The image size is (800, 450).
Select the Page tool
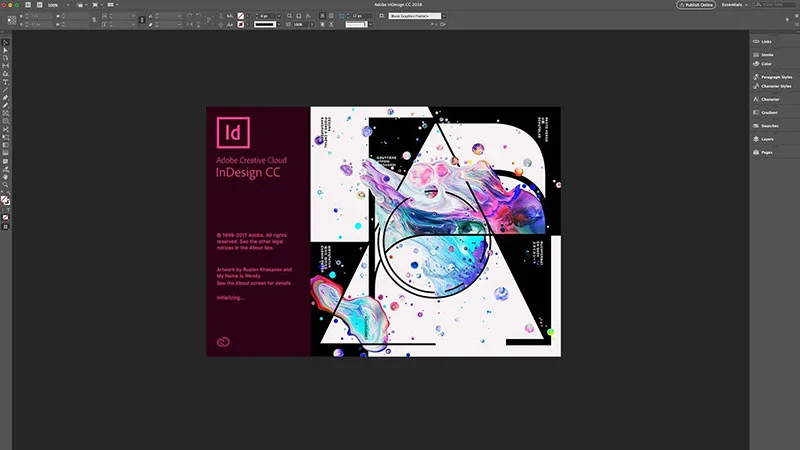(6, 58)
